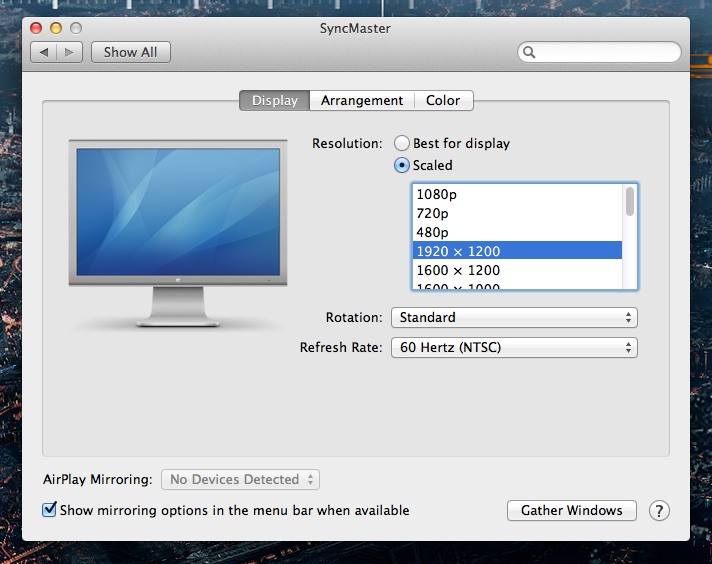This screenshot has width=712, height=564.
Task: Open help with the question mark button
Action: (x=659, y=510)
